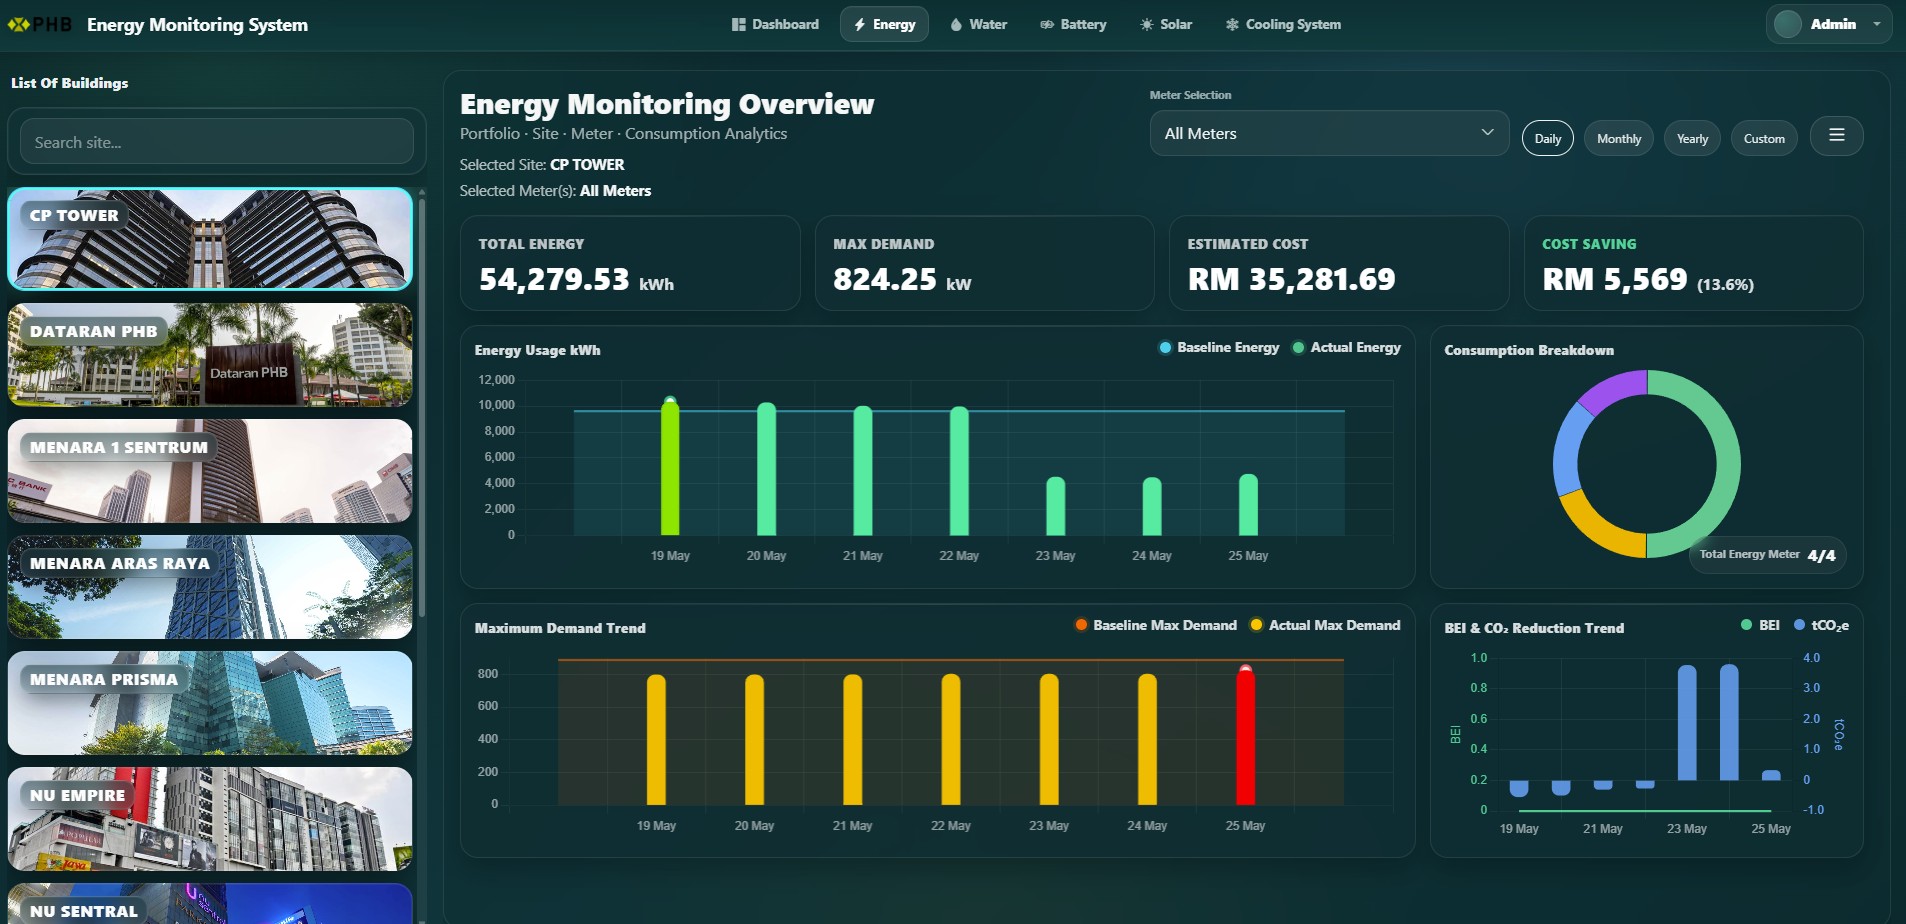The width and height of the screenshot is (1906, 924).
Task: Click the green donut chart segment
Action: (1728, 462)
